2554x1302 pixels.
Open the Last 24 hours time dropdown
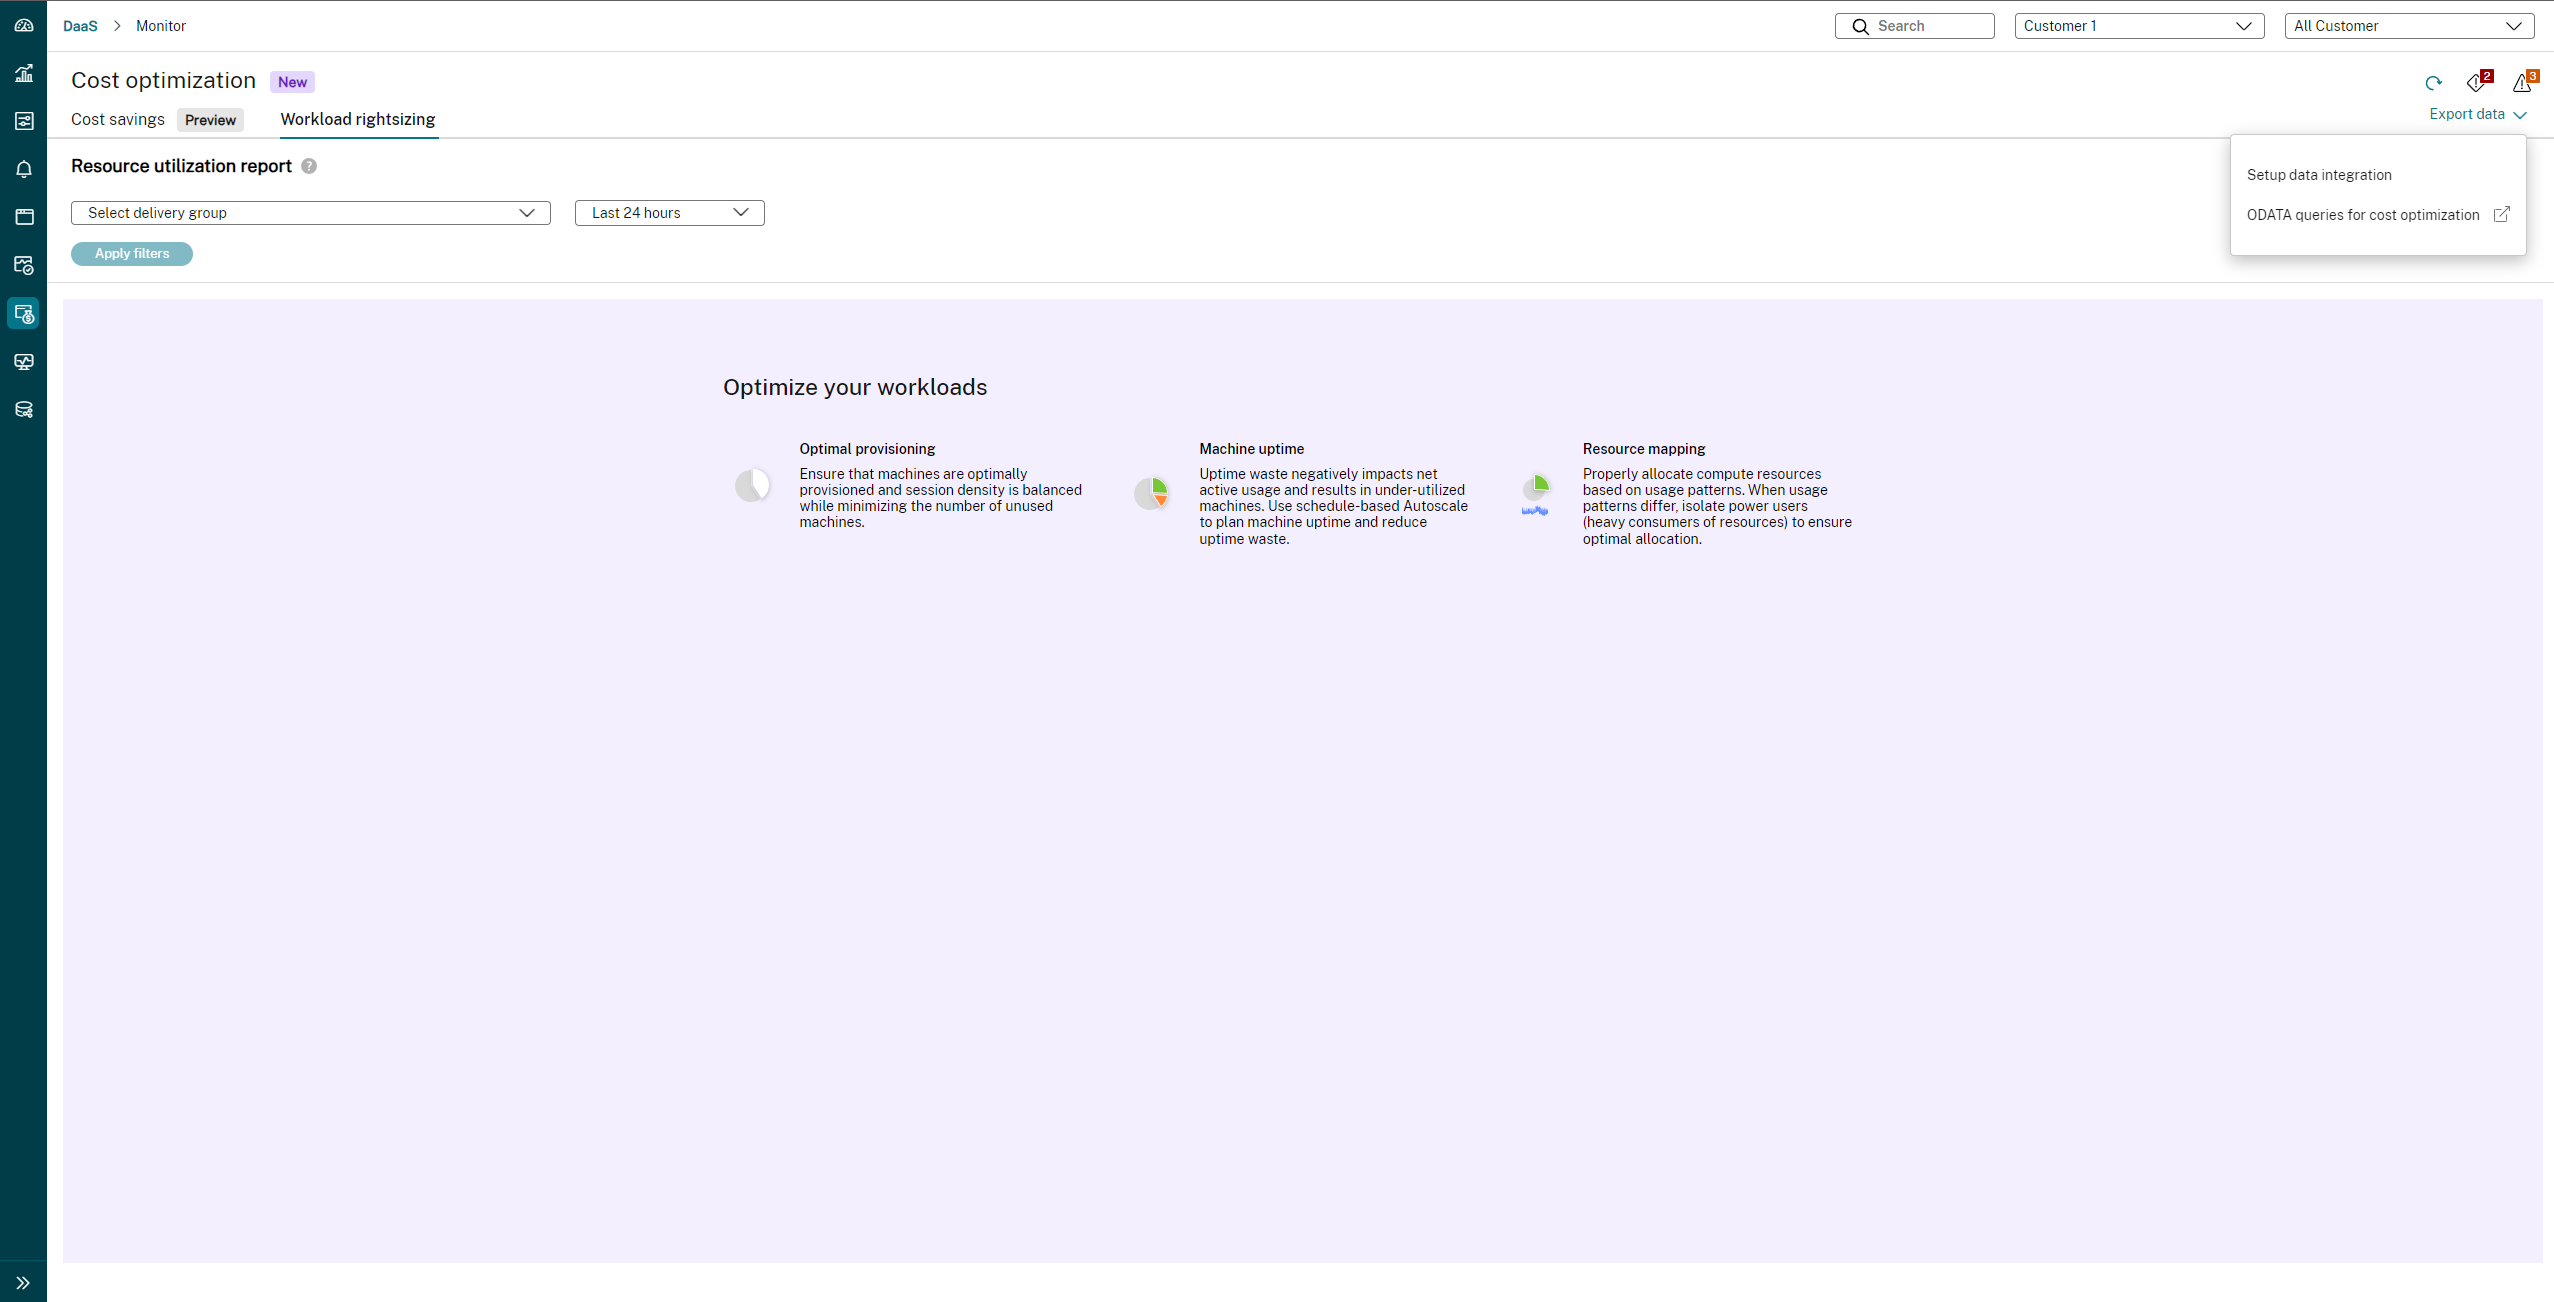coord(670,213)
